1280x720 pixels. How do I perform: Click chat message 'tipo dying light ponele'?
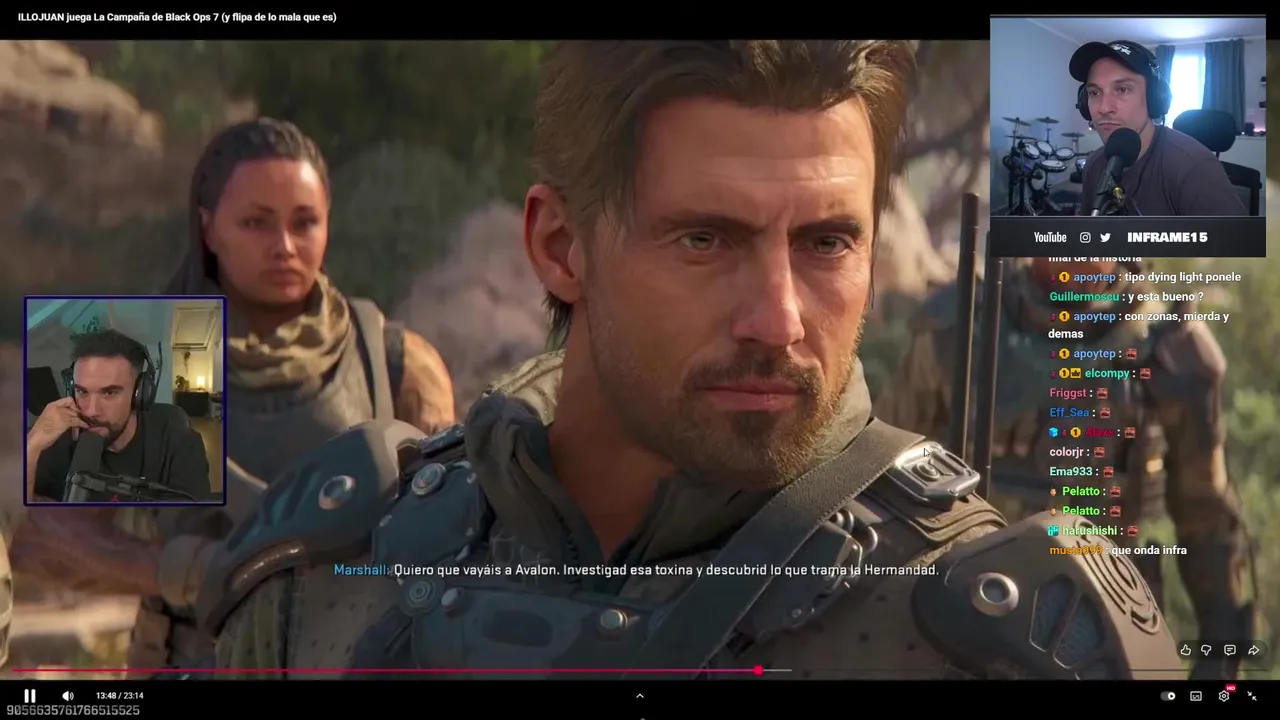click(1182, 277)
